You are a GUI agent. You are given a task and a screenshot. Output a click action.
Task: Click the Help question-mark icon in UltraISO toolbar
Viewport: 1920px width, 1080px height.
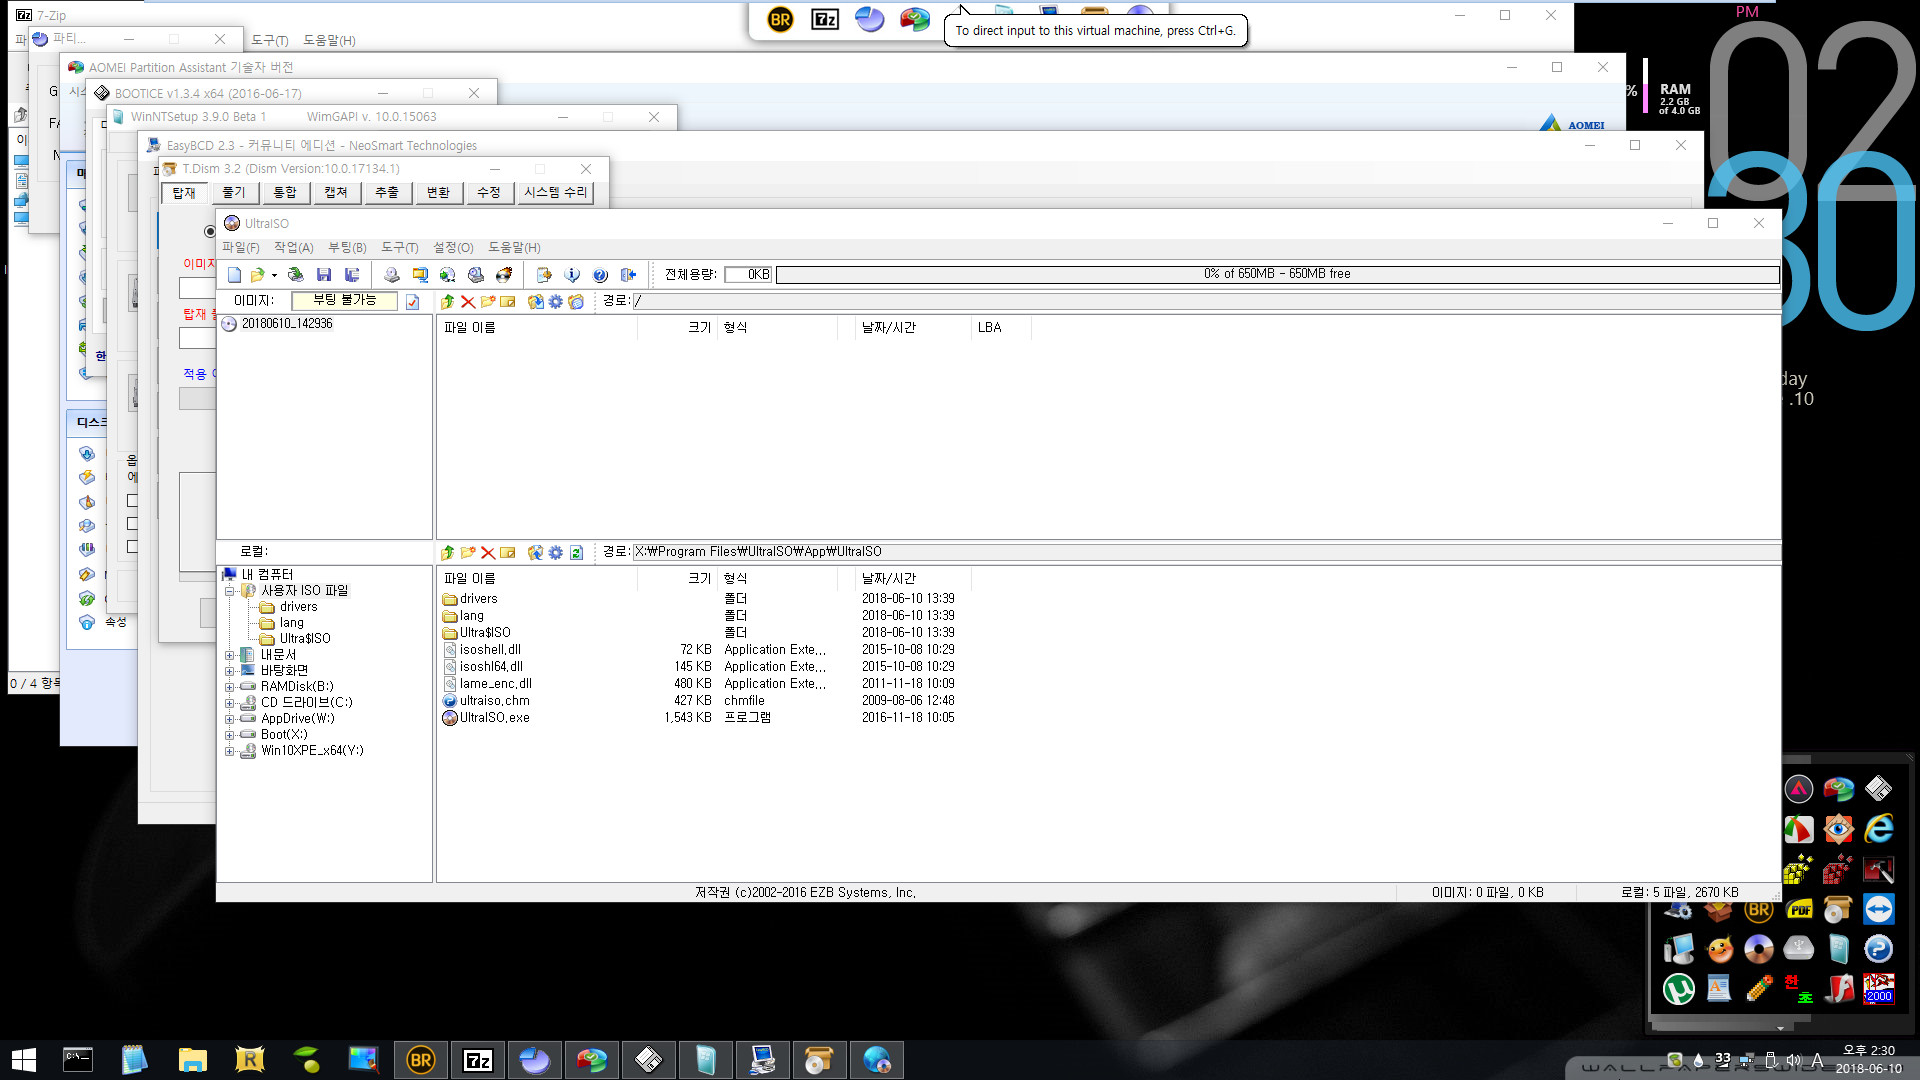click(x=600, y=274)
